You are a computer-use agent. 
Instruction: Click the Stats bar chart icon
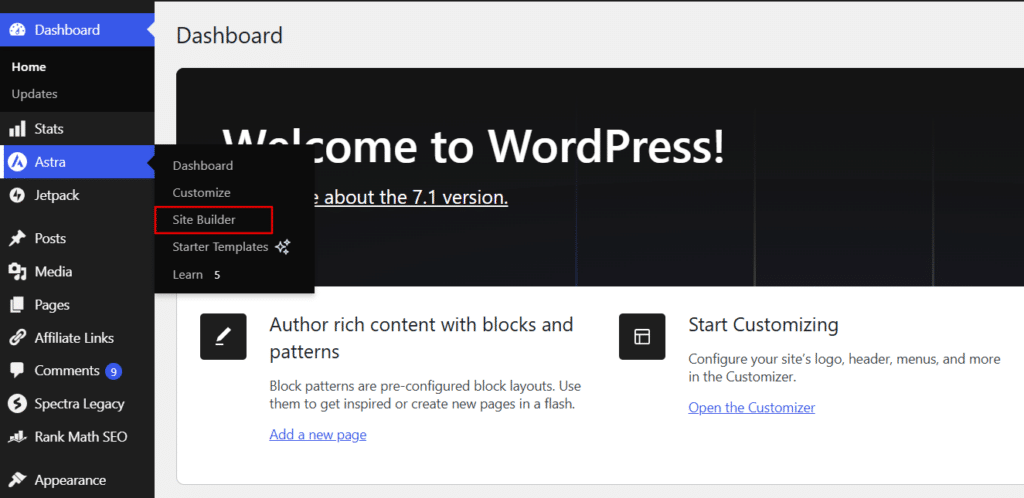[17, 129]
